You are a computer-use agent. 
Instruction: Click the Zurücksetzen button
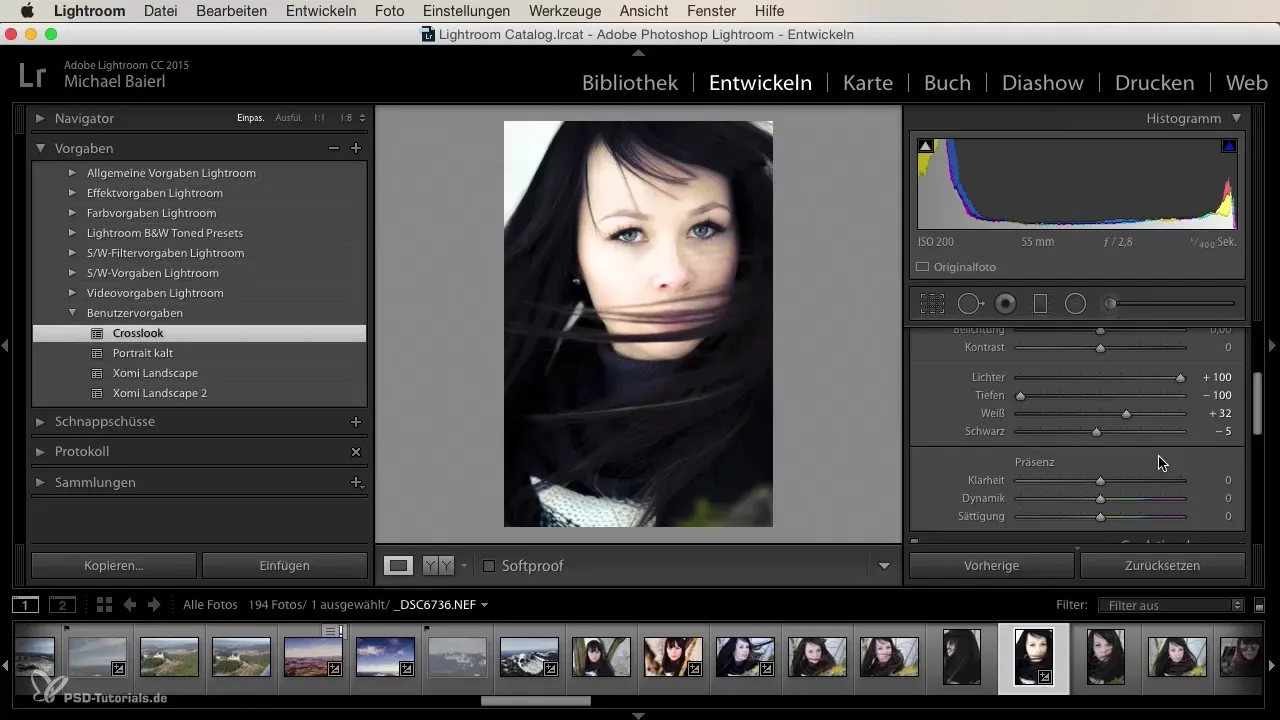pos(1163,566)
